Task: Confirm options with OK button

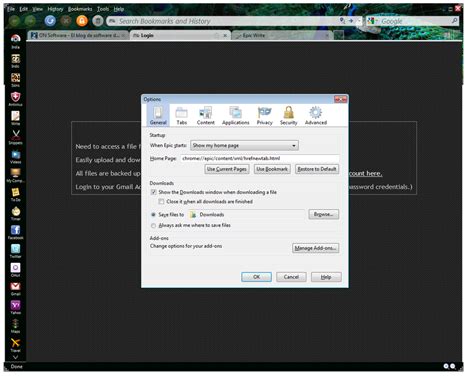Action: 256,277
